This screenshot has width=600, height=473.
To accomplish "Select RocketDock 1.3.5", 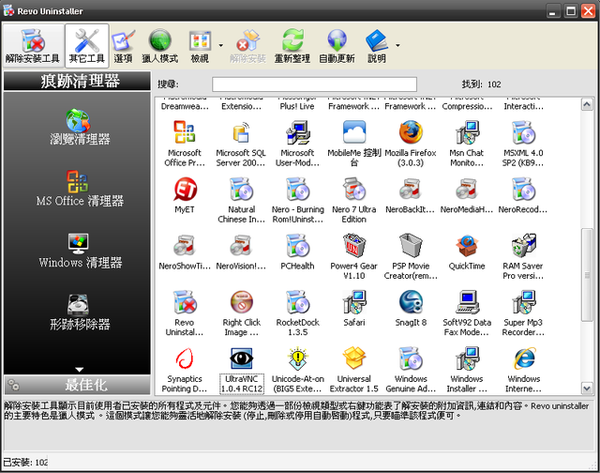I will pyautogui.click(x=298, y=313).
